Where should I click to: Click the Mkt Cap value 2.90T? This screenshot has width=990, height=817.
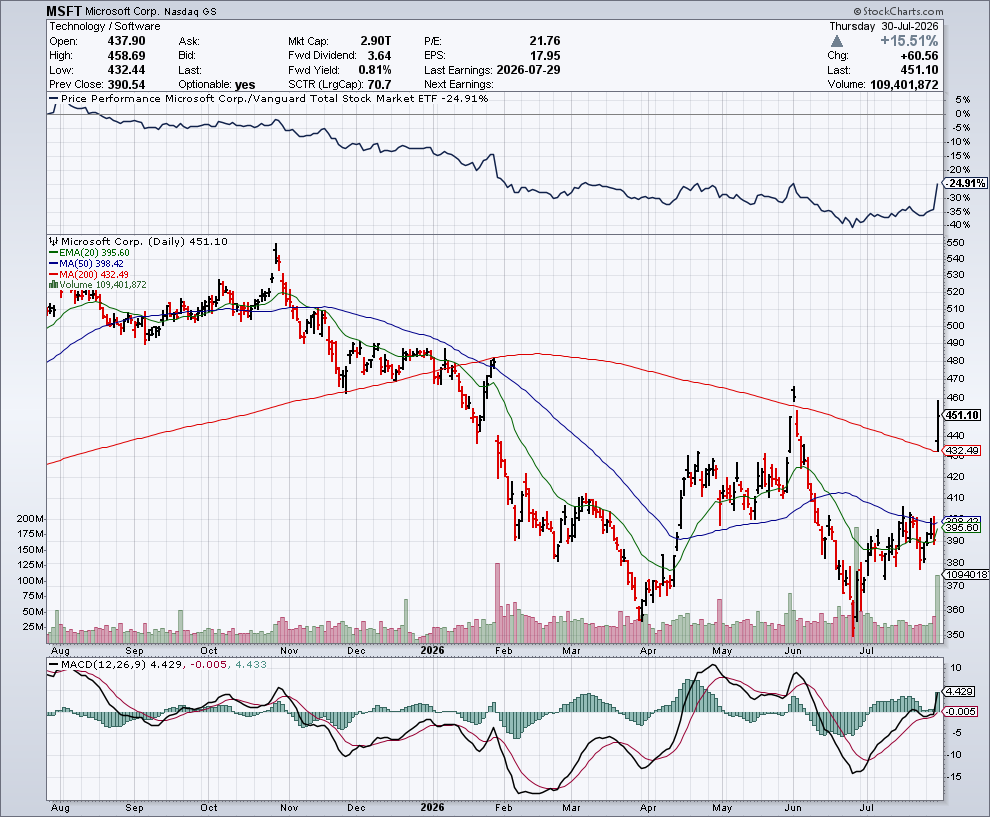(376, 41)
